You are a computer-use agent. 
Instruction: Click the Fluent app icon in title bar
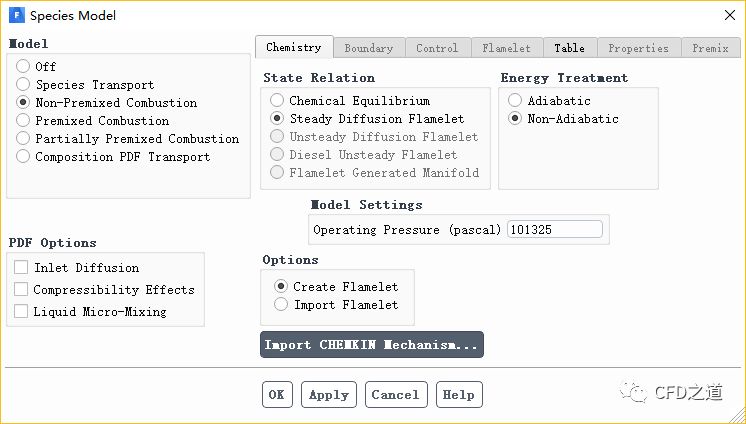(16, 15)
